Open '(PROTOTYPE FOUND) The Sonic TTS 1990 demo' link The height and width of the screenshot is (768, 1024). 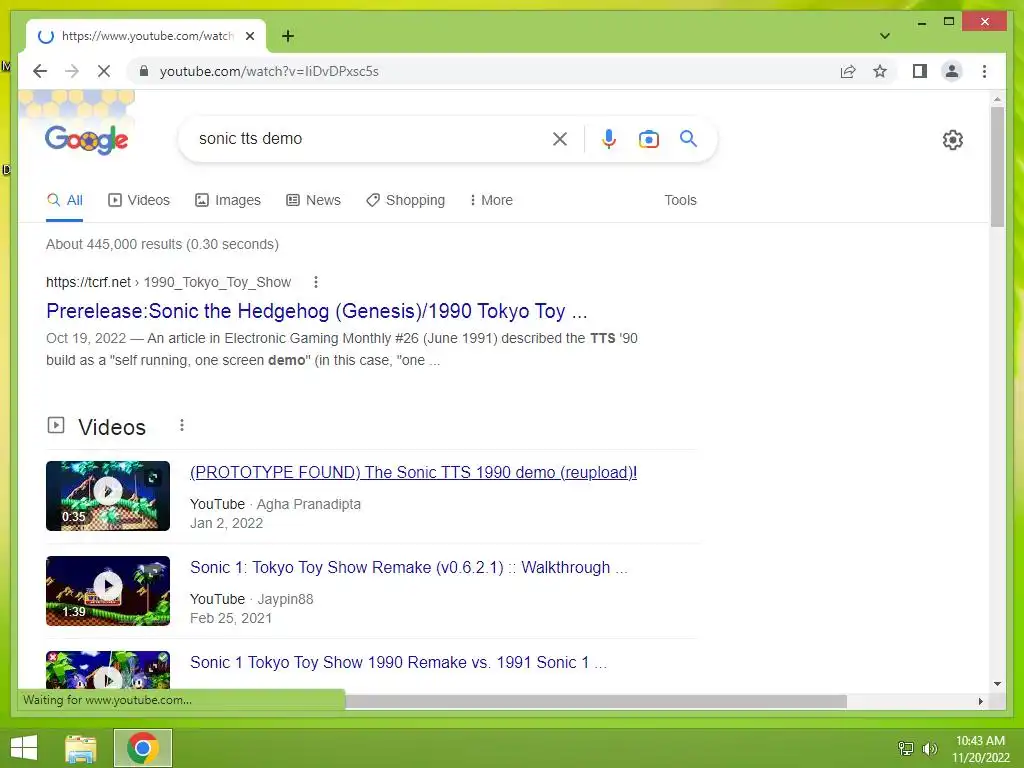pyautogui.click(x=413, y=472)
